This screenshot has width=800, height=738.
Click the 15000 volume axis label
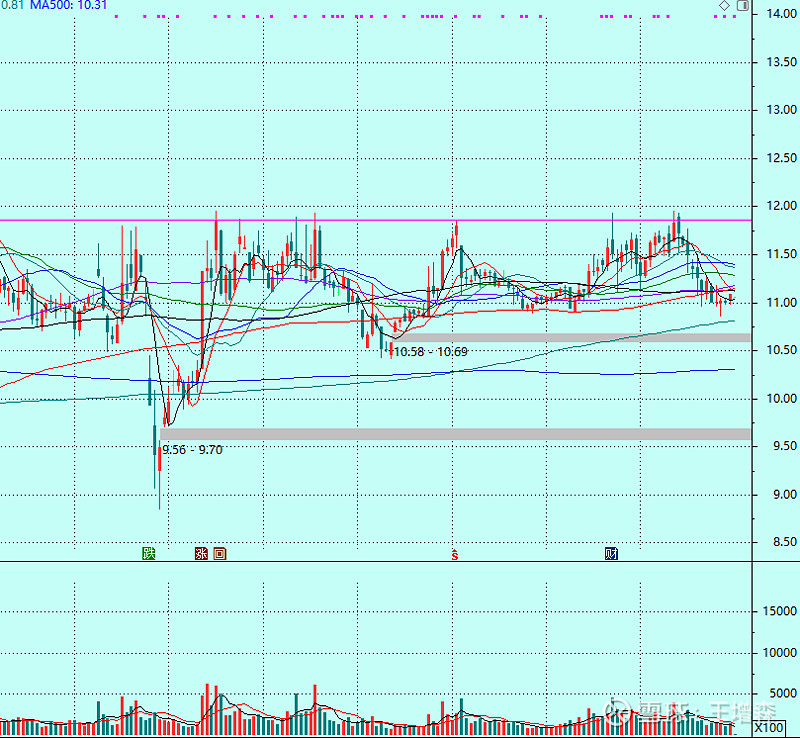coord(780,611)
